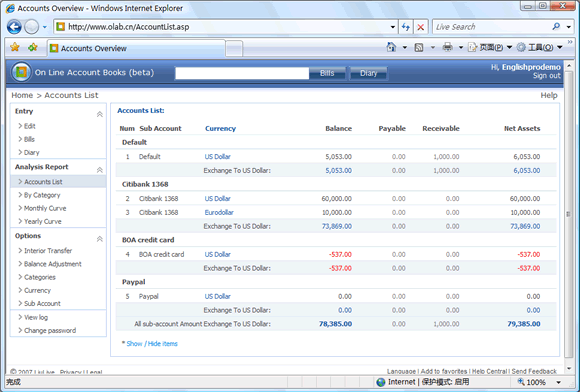Click the Eurodollar currency link

[219, 212]
